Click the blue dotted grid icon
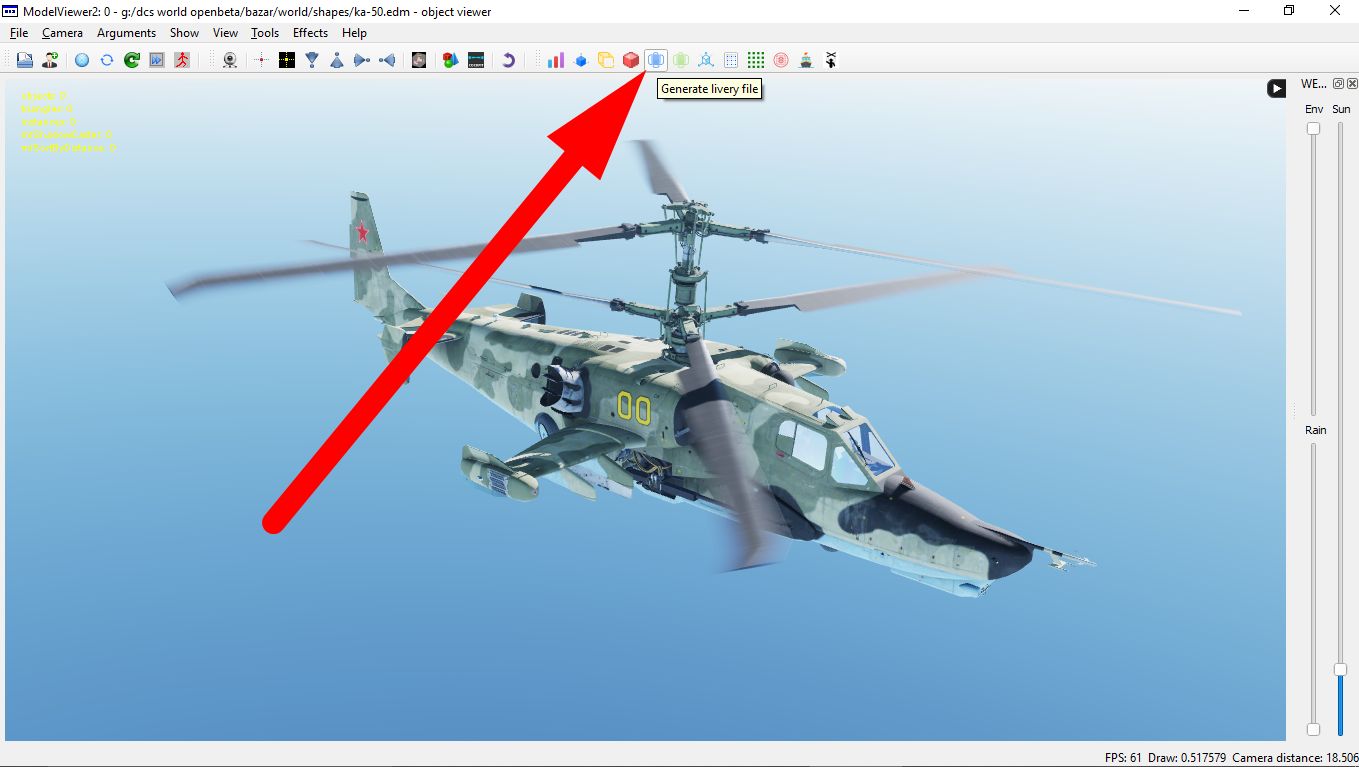 click(x=731, y=60)
